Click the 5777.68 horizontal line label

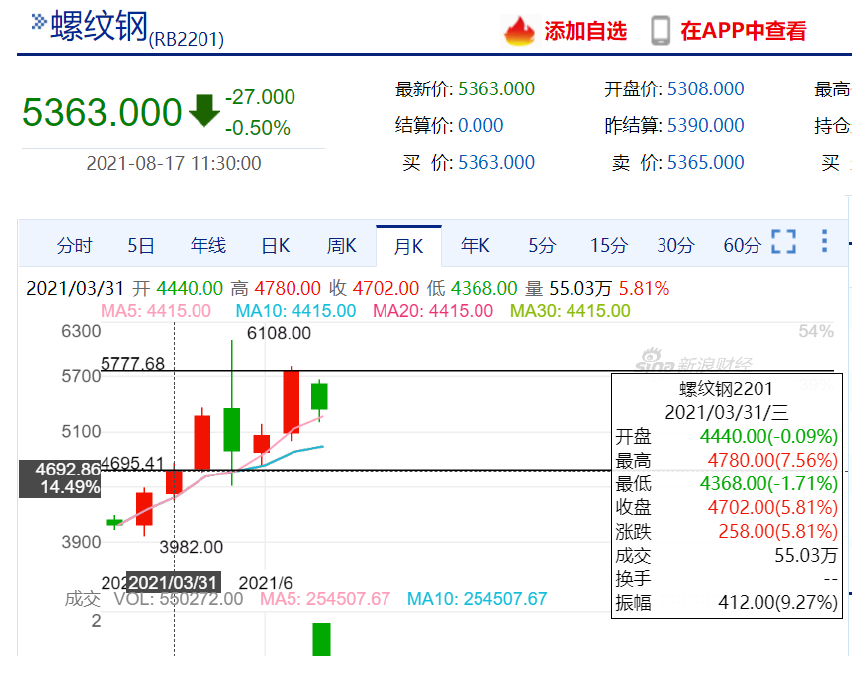point(133,363)
